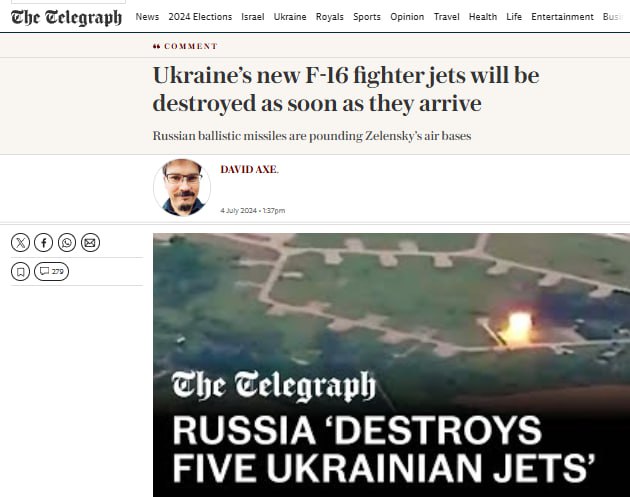
Task: Open the News section
Action: click(147, 17)
